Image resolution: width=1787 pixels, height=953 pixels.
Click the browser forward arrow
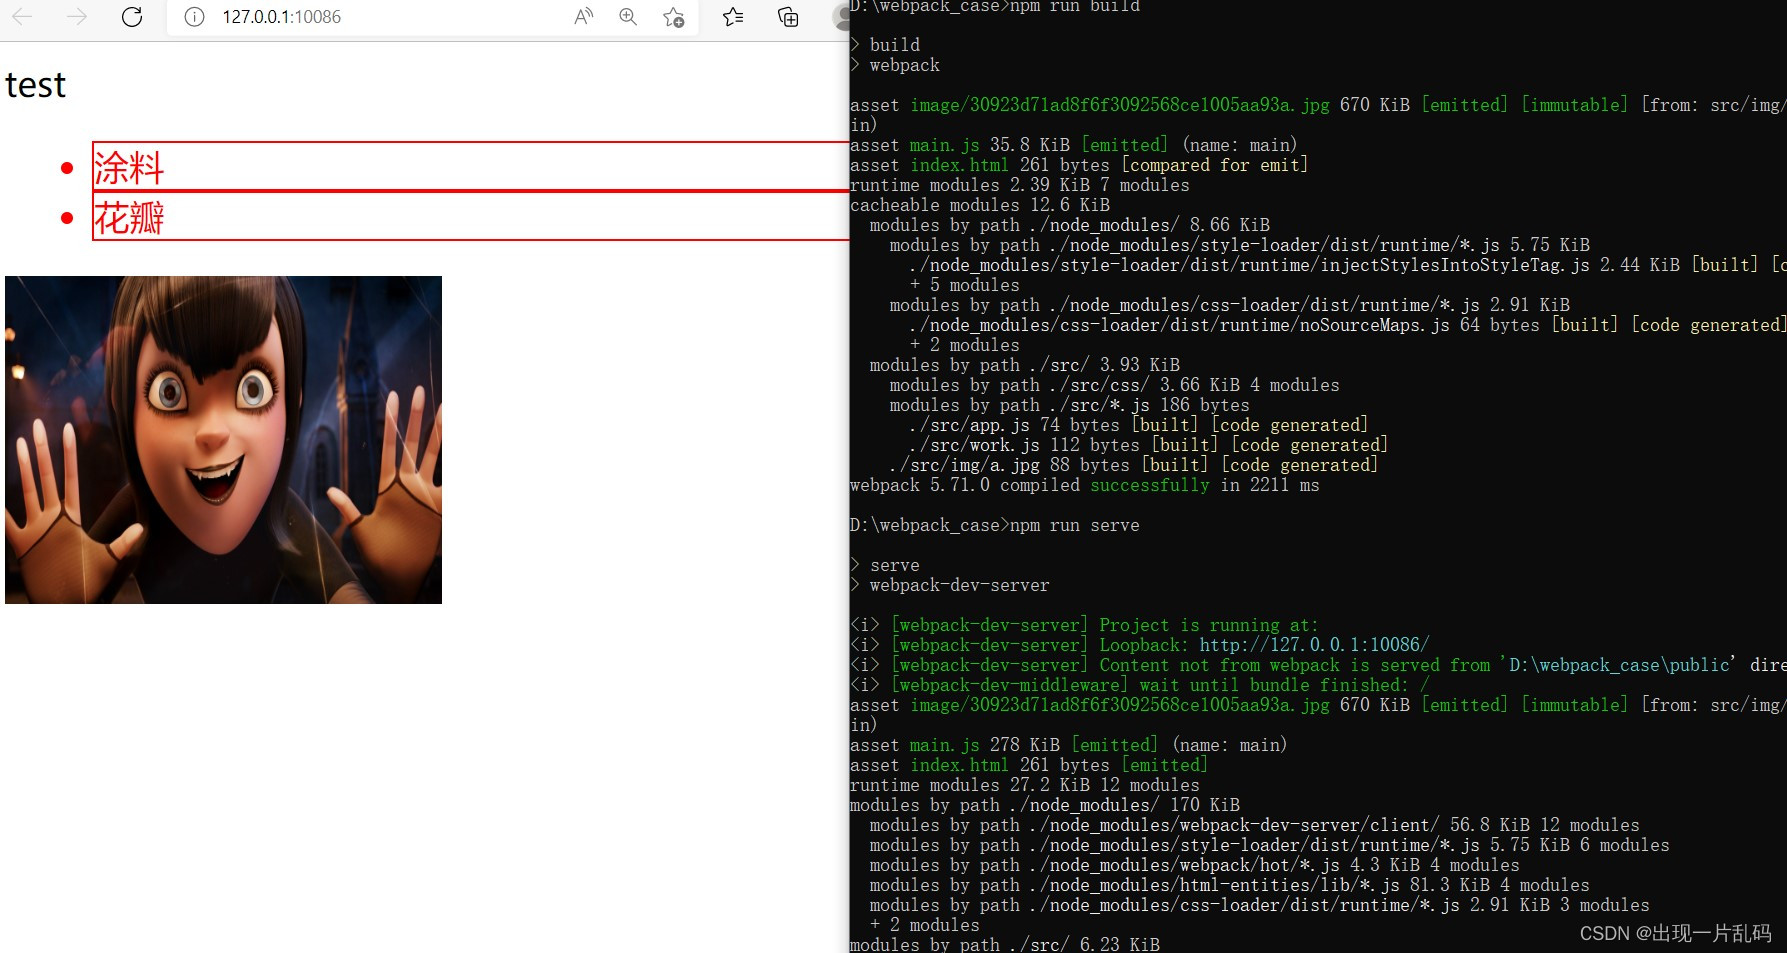pos(77,17)
